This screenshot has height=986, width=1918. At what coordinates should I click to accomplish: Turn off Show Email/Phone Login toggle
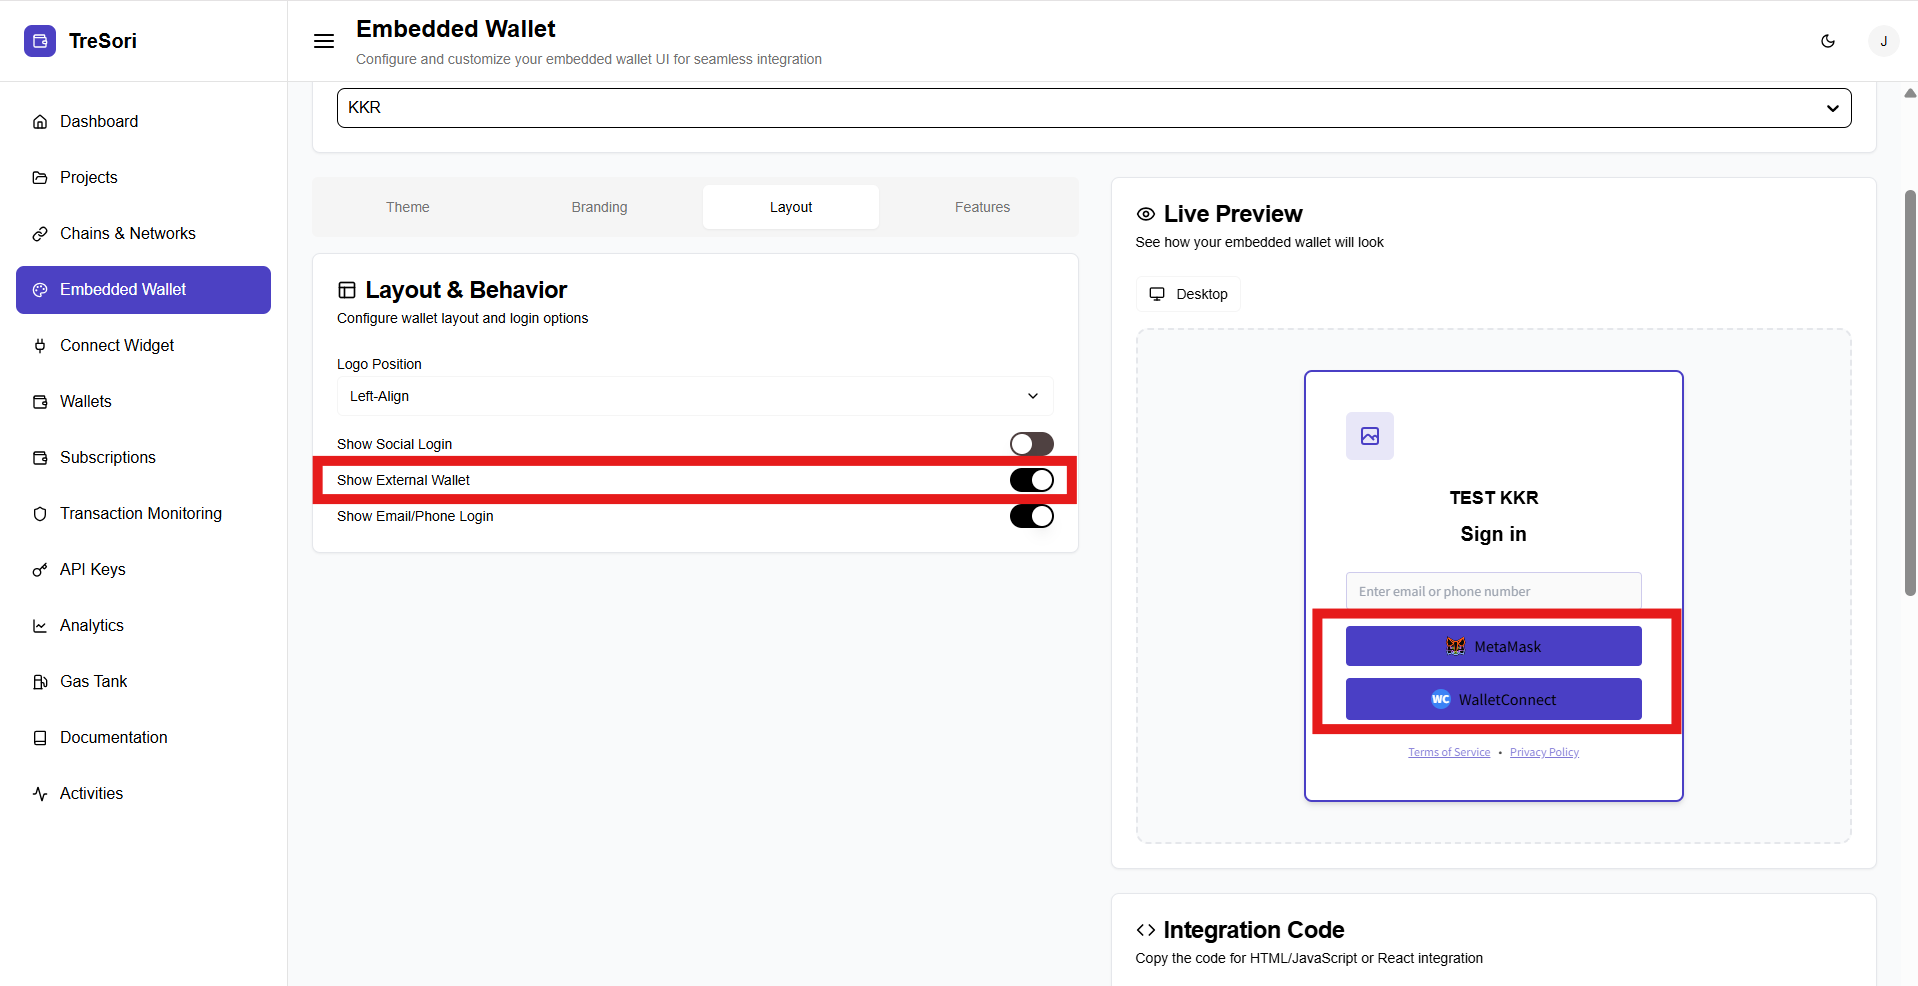pyautogui.click(x=1031, y=516)
